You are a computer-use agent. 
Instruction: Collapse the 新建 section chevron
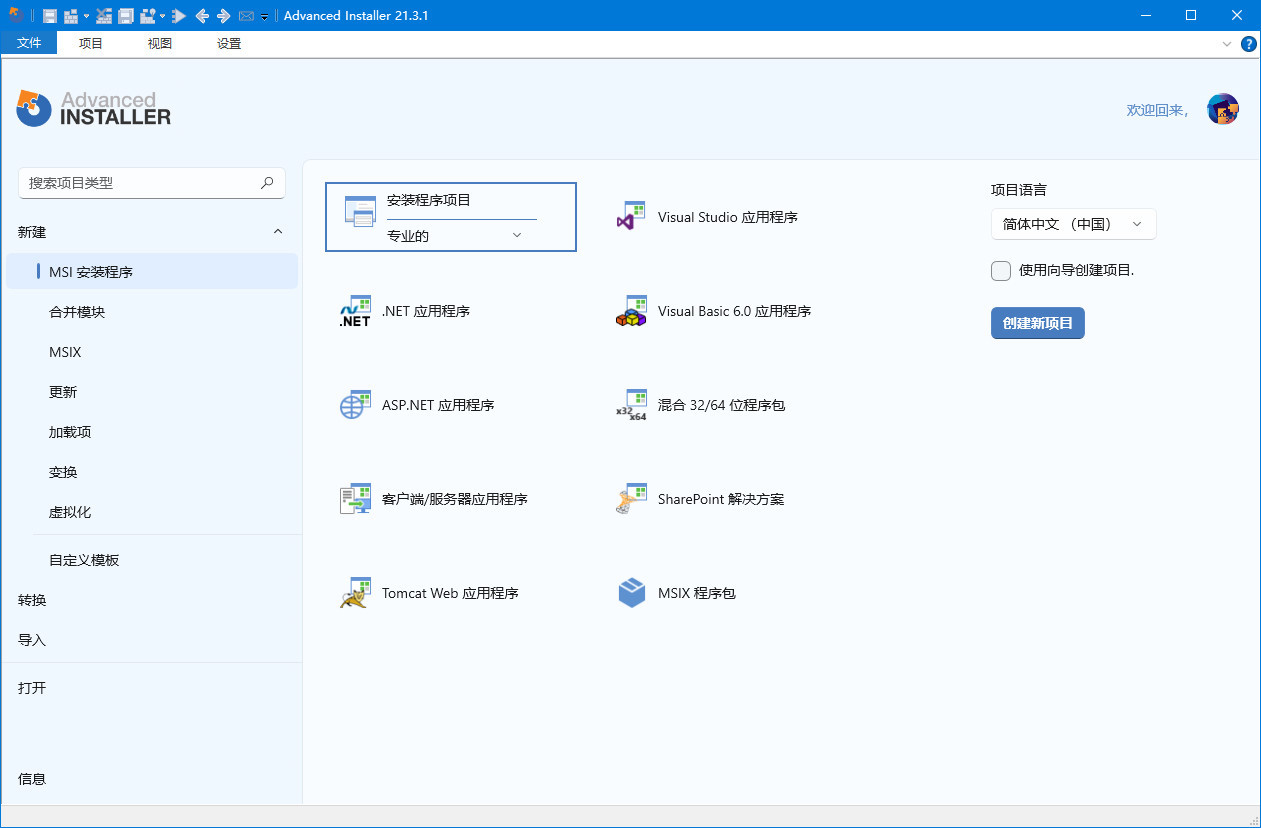point(278,232)
